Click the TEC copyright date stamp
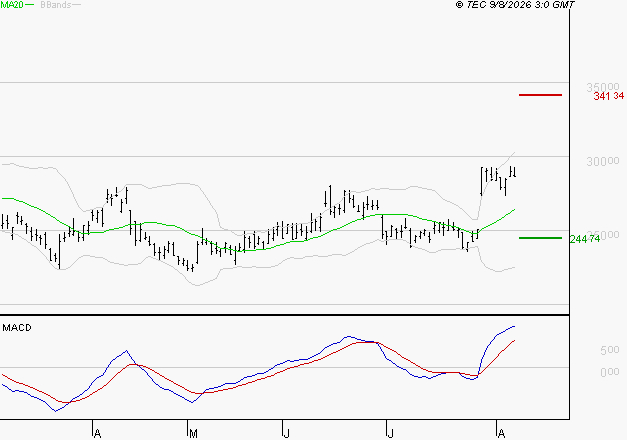This screenshot has height=440, width=627. [515, 5]
